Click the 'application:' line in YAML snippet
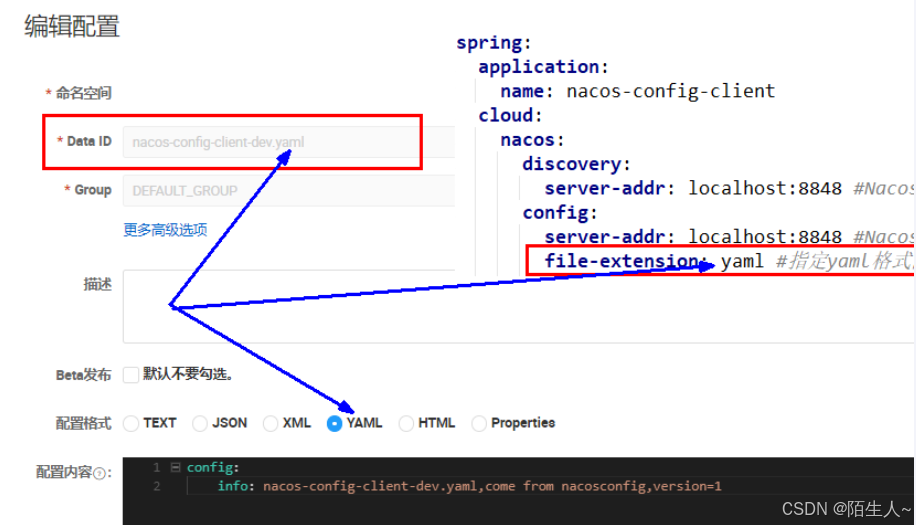 (543, 67)
